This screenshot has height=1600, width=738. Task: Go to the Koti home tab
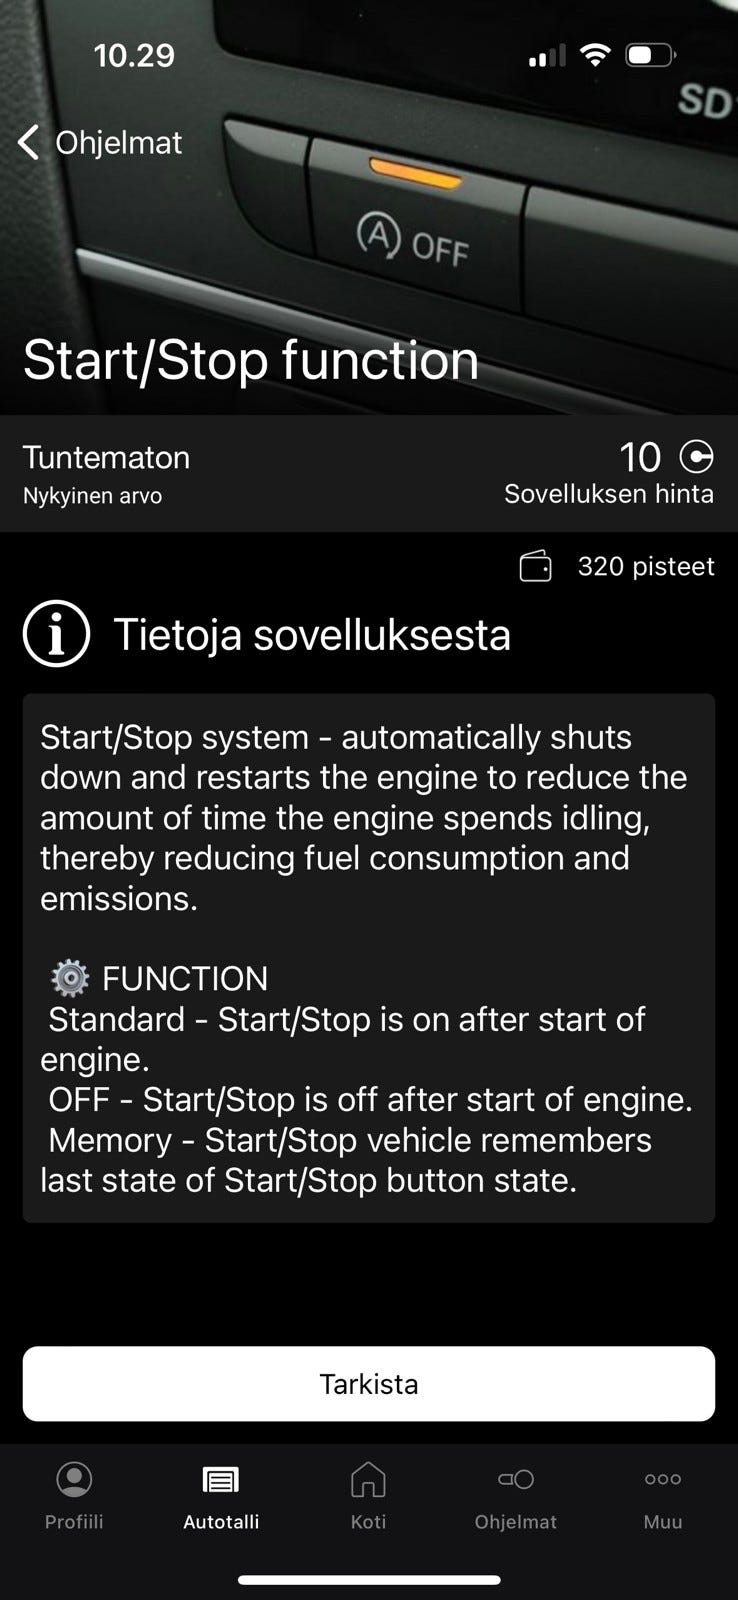(x=368, y=1496)
